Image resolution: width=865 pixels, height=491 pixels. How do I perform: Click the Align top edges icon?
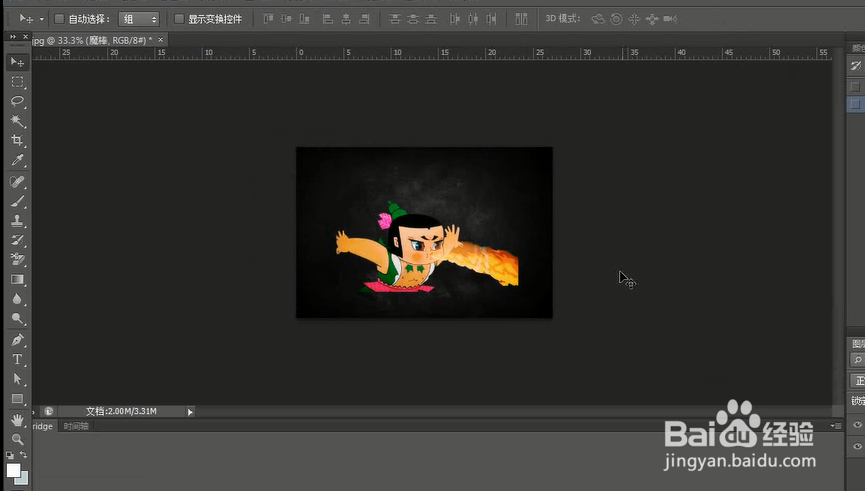[x=268, y=19]
